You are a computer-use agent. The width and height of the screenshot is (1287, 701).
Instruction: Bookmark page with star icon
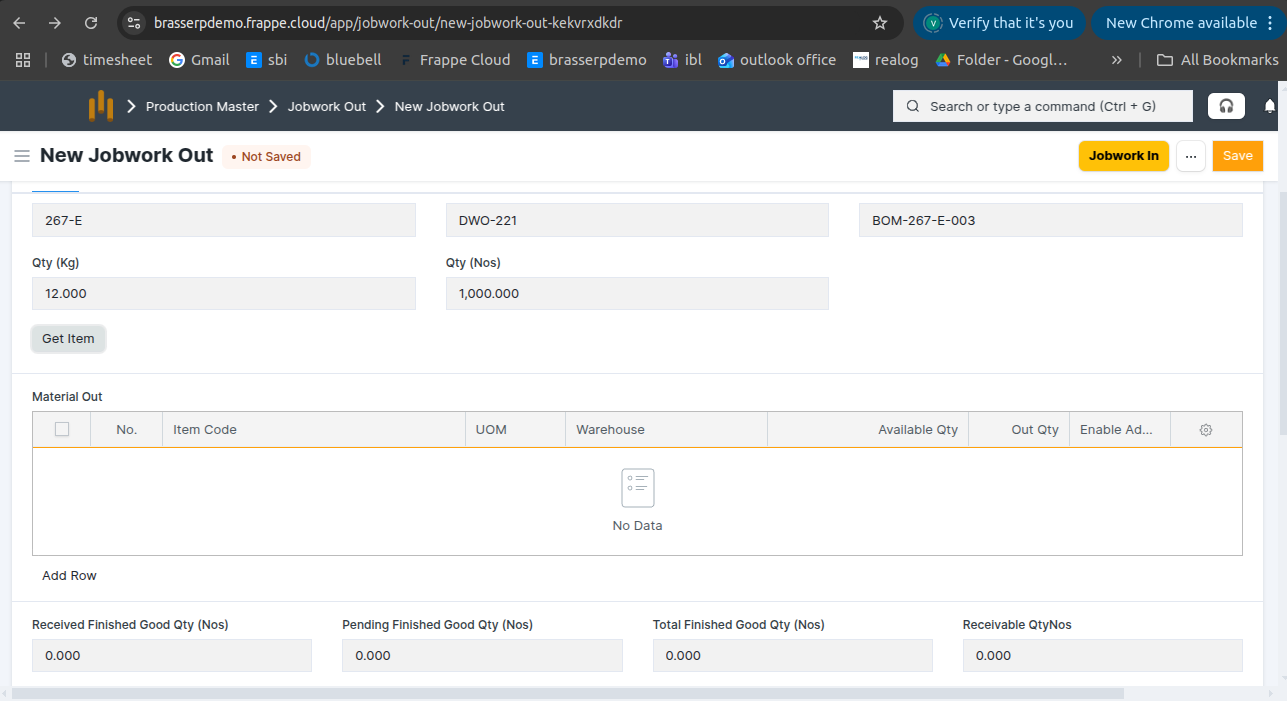coord(880,23)
